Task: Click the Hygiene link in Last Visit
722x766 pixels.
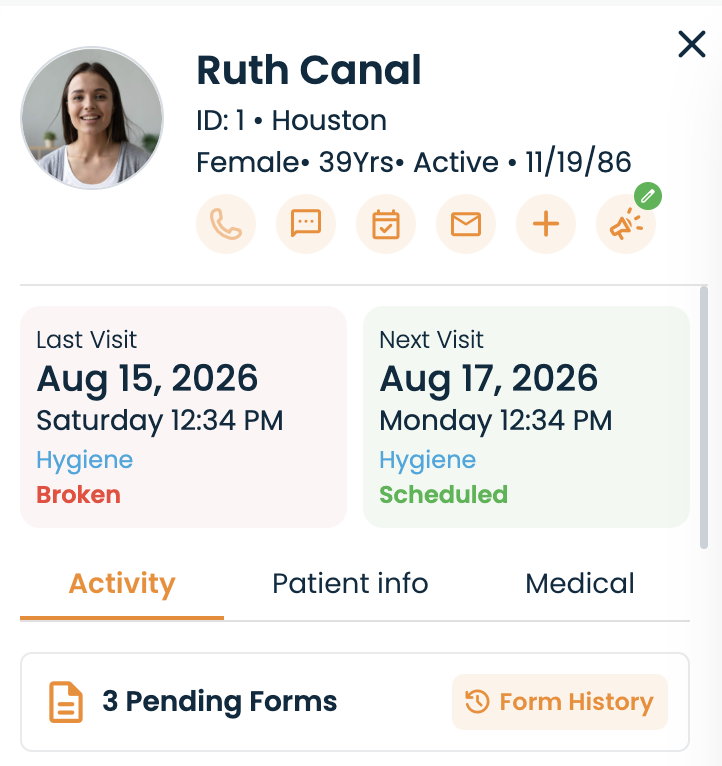Action: [85, 460]
